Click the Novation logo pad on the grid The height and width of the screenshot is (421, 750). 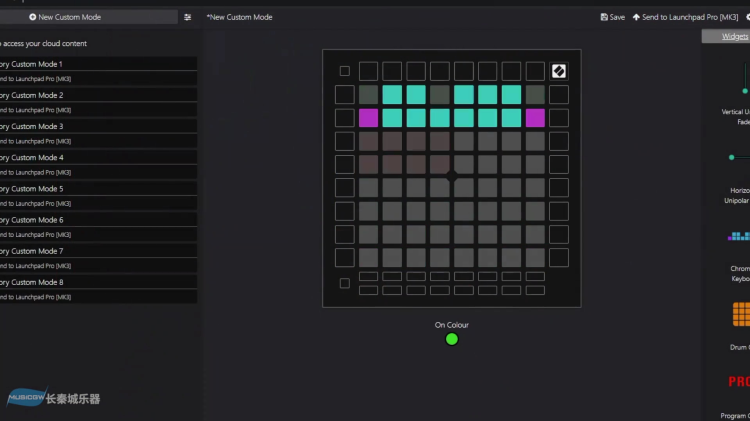tap(559, 71)
